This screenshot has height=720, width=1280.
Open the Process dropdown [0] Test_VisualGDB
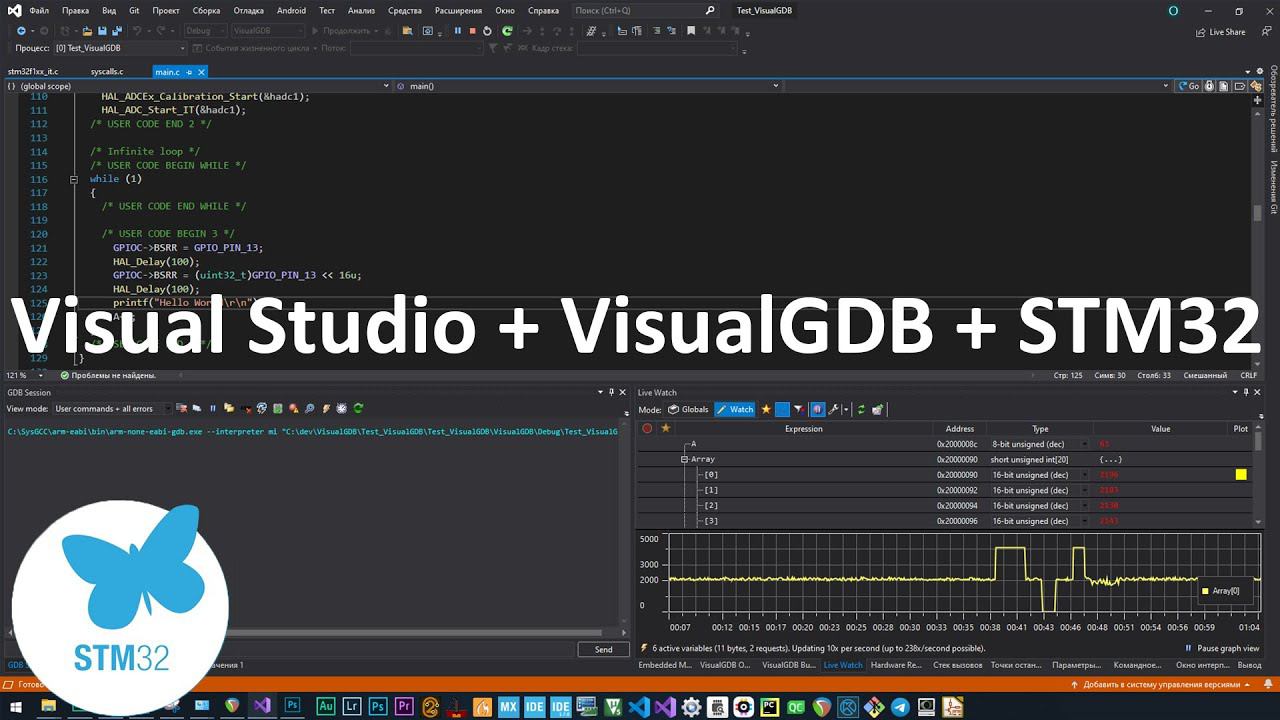point(120,48)
